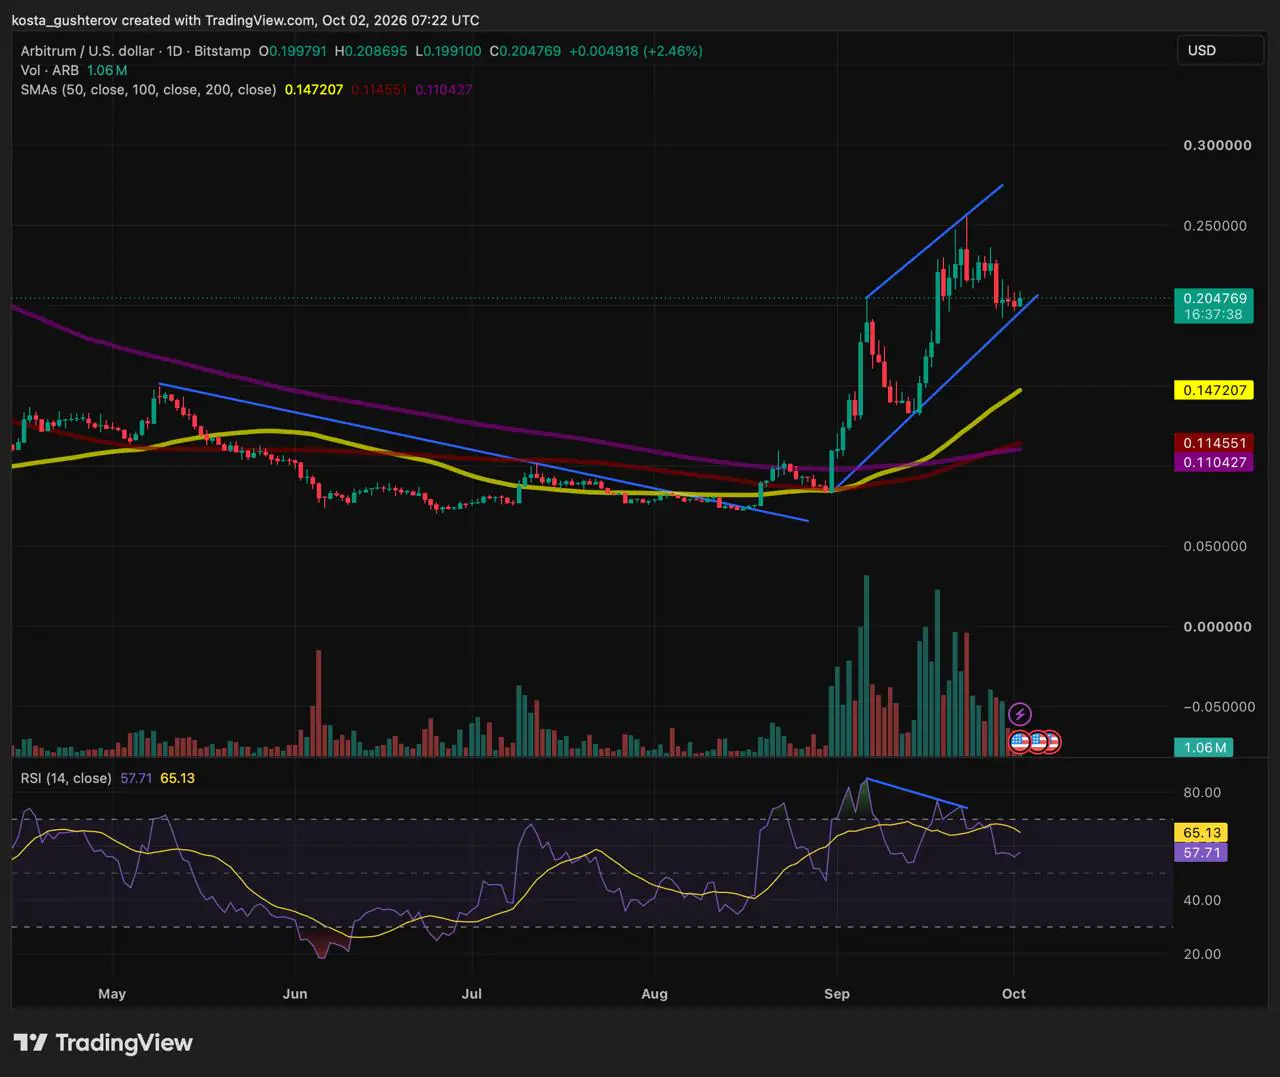Image resolution: width=1280 pixels, height=1077 pixels.
Task: Click the kosta_gushterov created with TradingView.com header
Action: pyautogui.click(x=245, y=20)
